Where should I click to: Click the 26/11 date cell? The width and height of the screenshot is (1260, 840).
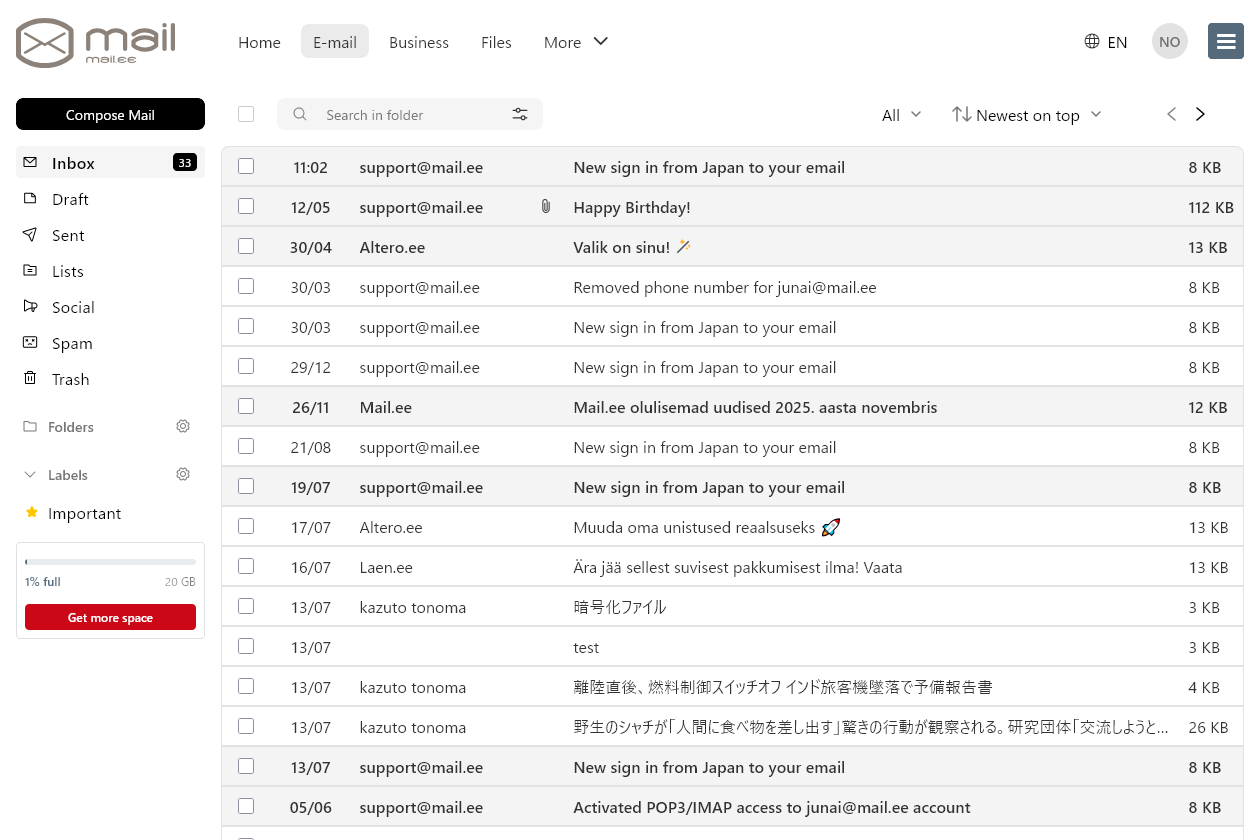coord(311,407)
